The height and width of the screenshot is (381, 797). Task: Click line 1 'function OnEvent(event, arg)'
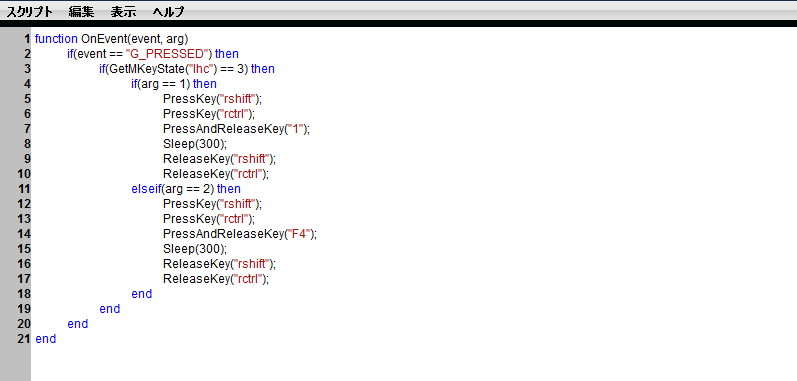(111, 39)
